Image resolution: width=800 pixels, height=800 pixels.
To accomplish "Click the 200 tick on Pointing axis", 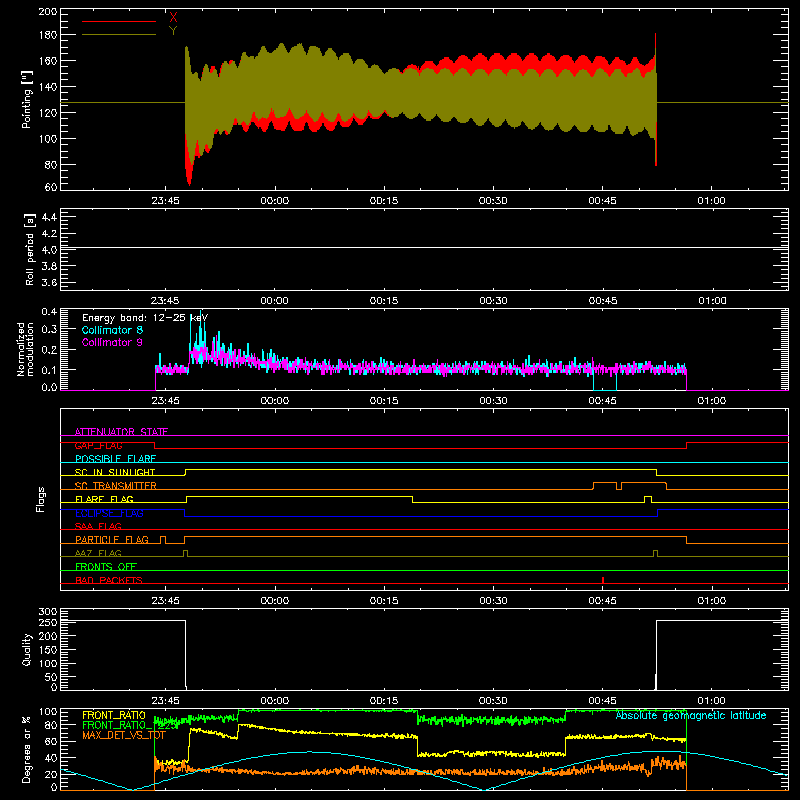I will [x=47, y=11].
